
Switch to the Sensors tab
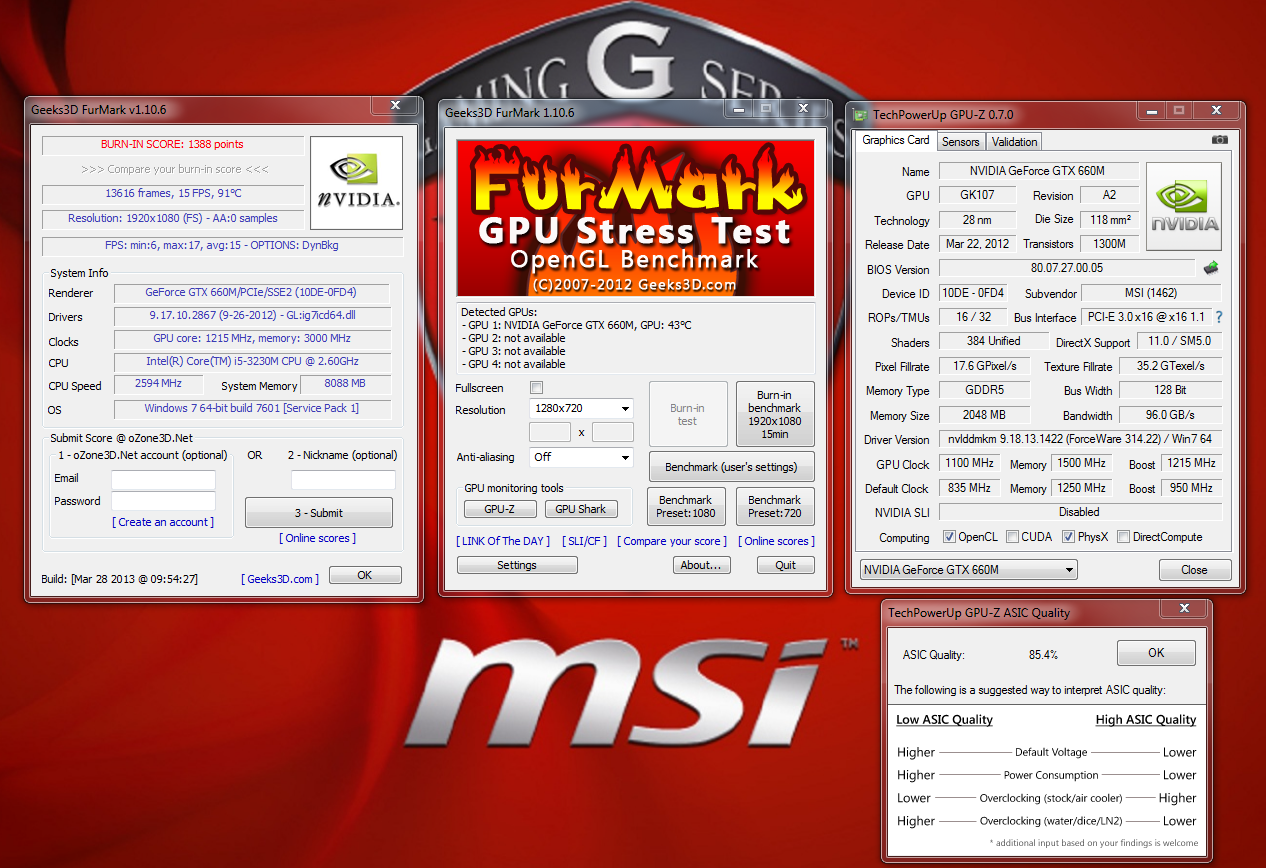click(961, 142)
